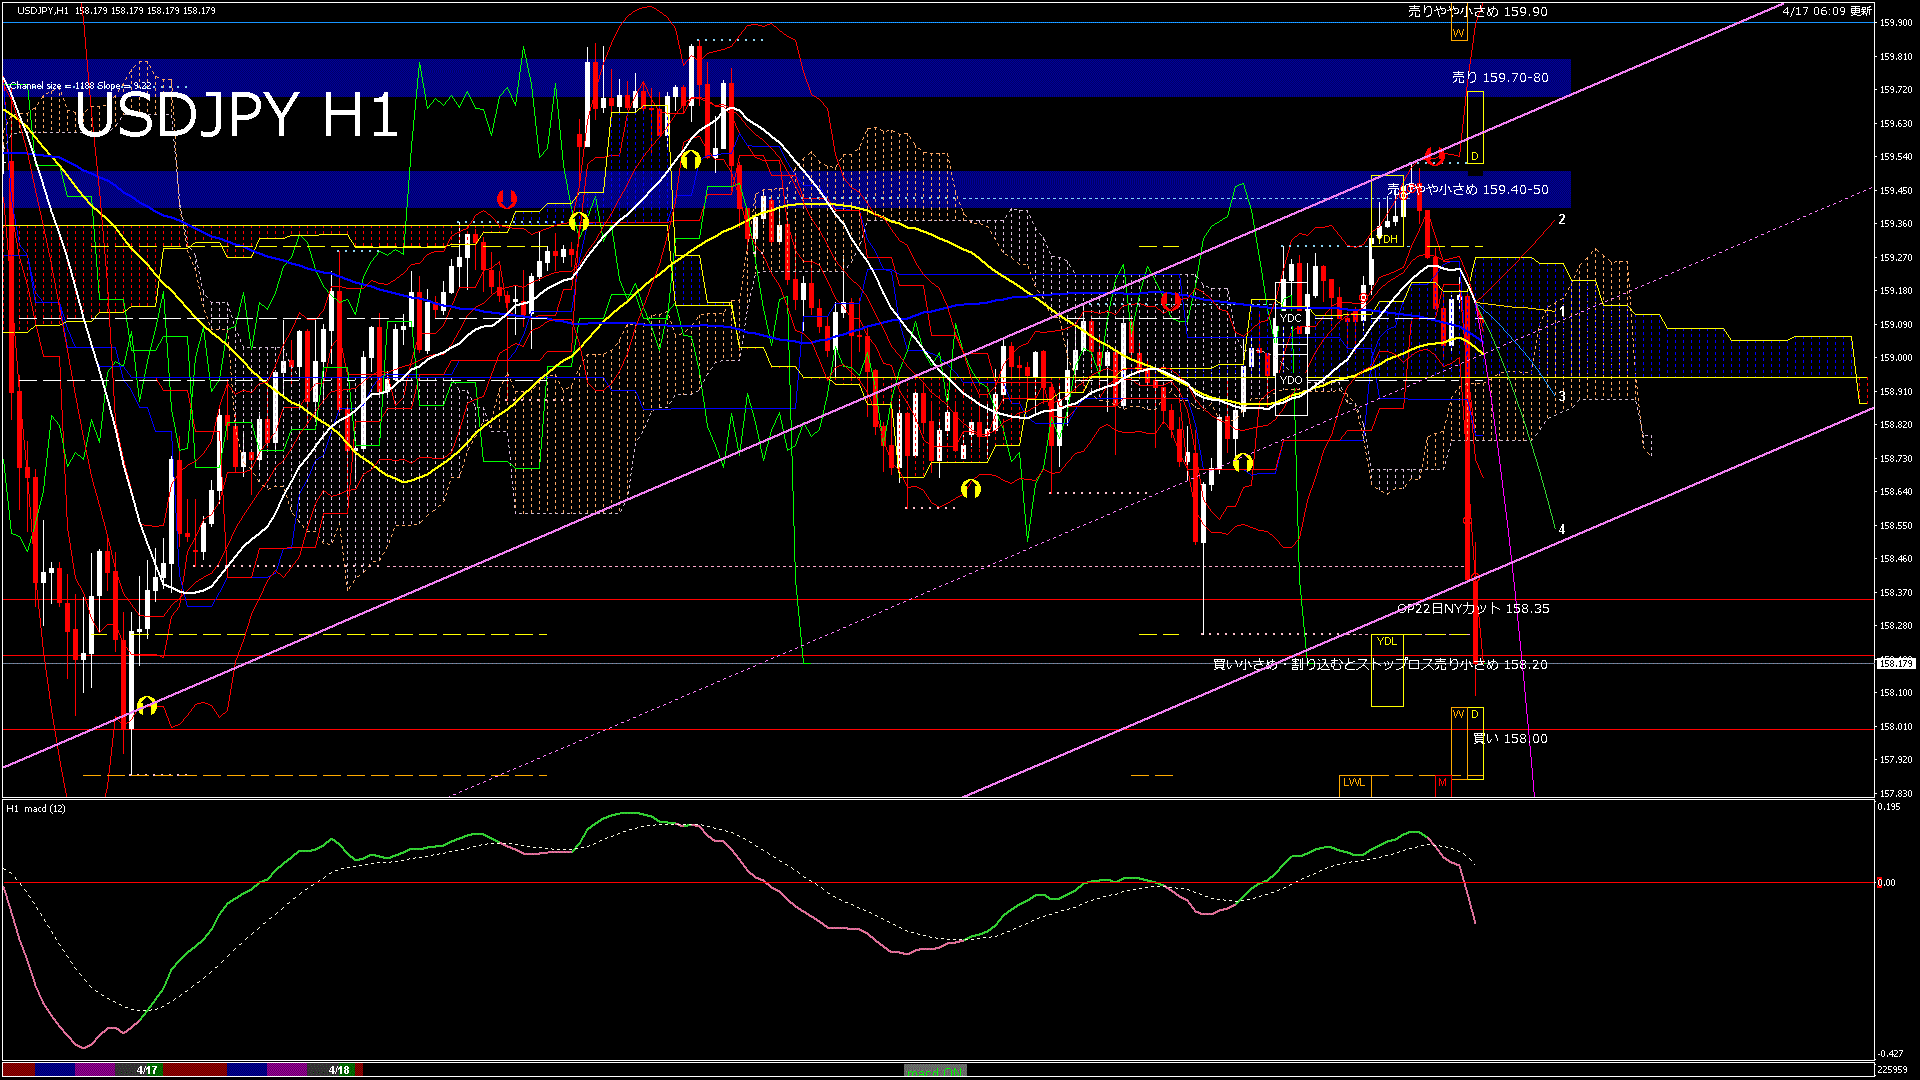This screenshot has width=1920, height=1080.
Task: Click the H1 macd (12) indicator label
Action: point(36,808)
